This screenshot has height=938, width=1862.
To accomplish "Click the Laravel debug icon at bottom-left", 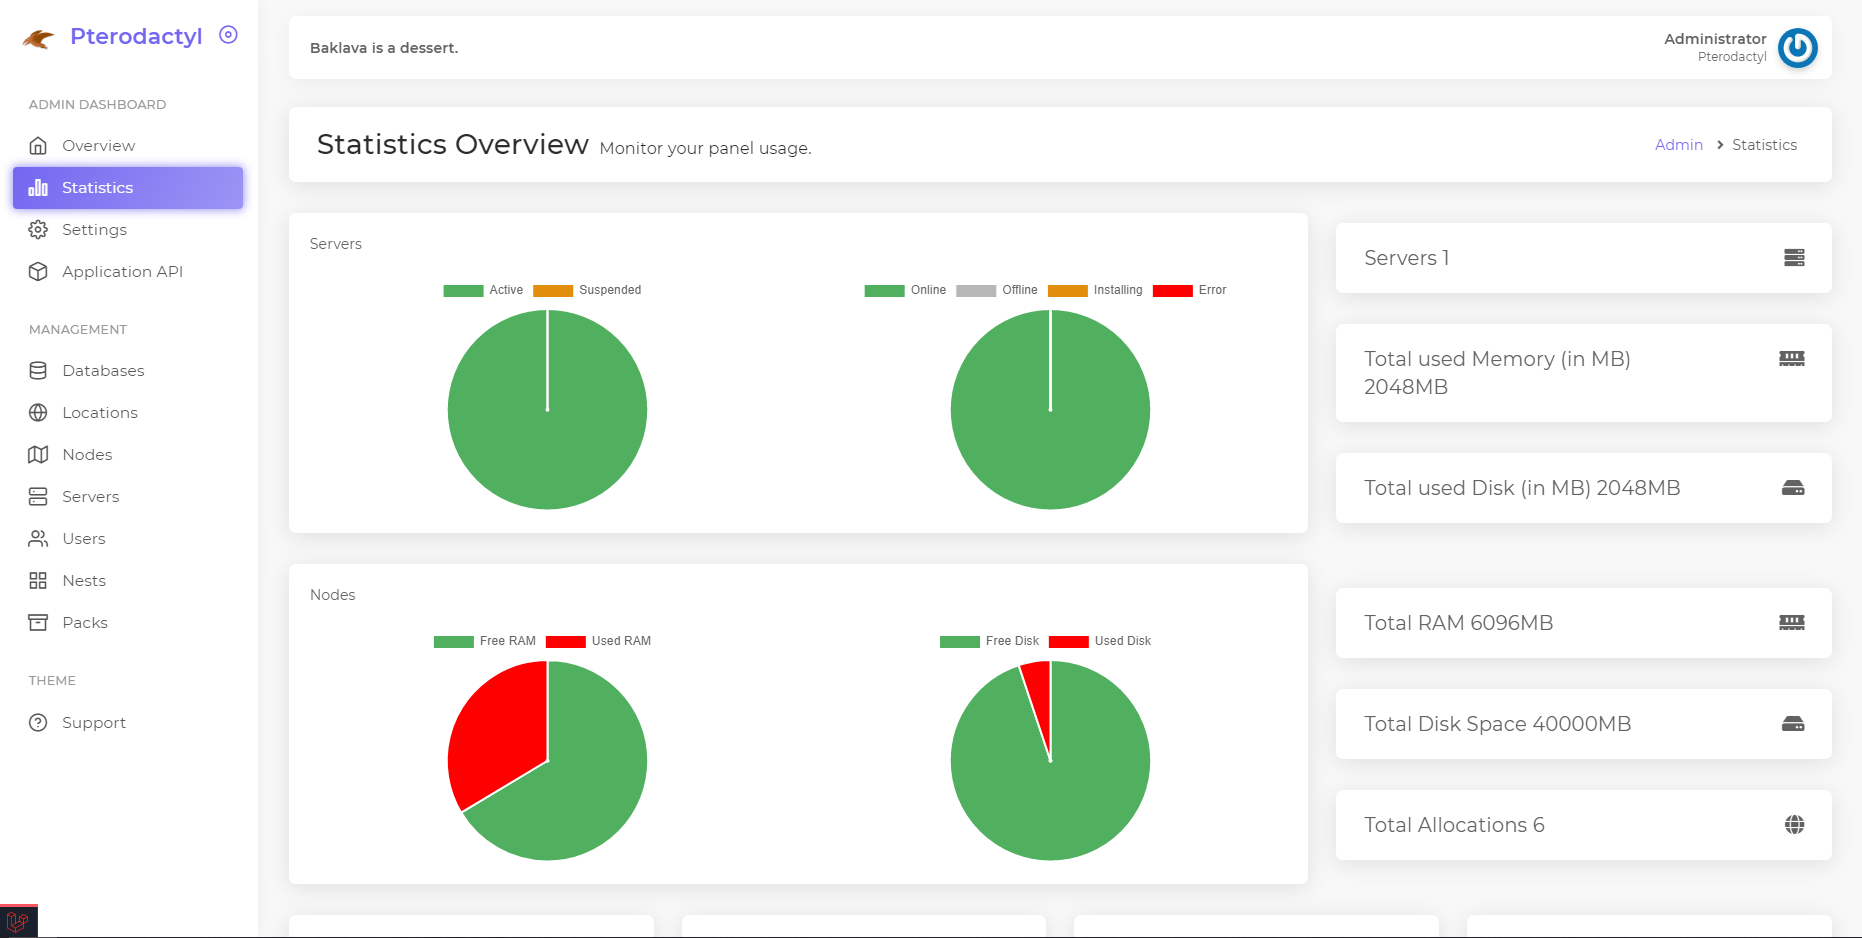I will [18, 921].
